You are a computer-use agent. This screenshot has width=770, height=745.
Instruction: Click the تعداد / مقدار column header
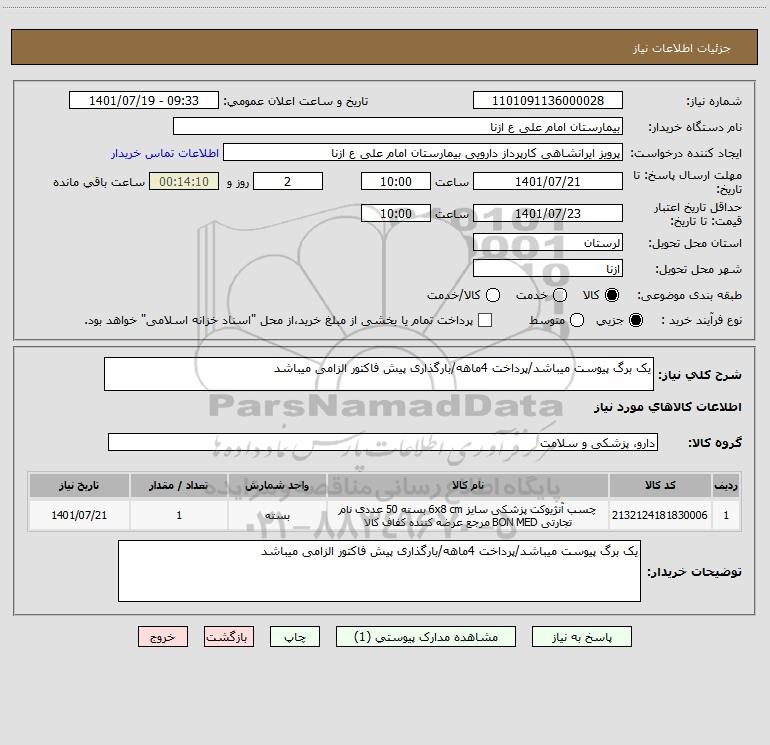click(179, 486)
